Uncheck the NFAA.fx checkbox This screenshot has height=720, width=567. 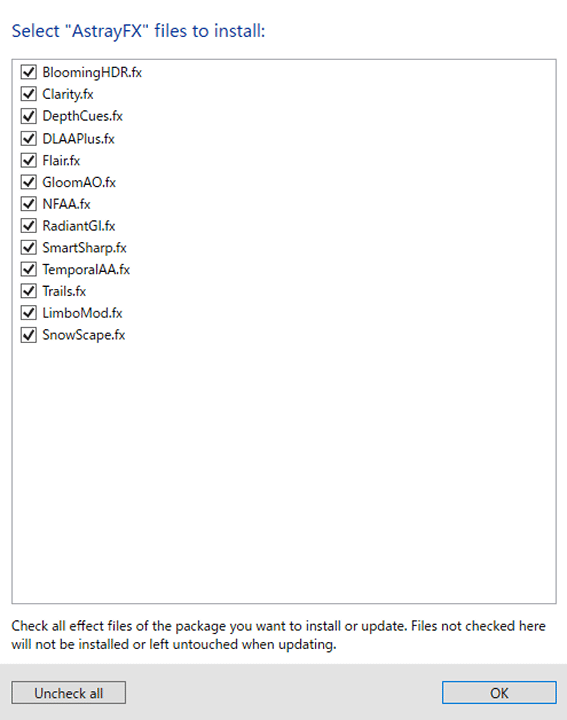[x=28, y=203]
